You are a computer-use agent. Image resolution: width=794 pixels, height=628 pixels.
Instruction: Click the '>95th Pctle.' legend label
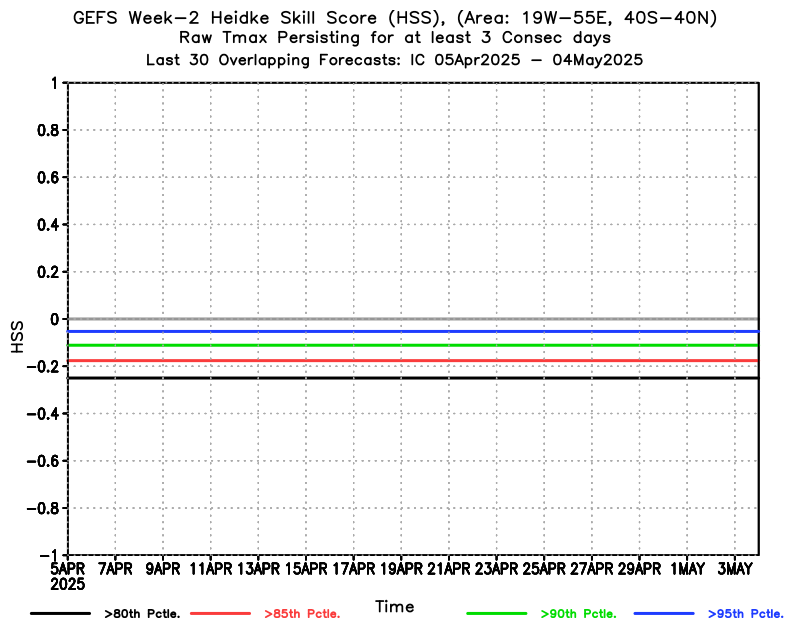click(x=746, y=614)
